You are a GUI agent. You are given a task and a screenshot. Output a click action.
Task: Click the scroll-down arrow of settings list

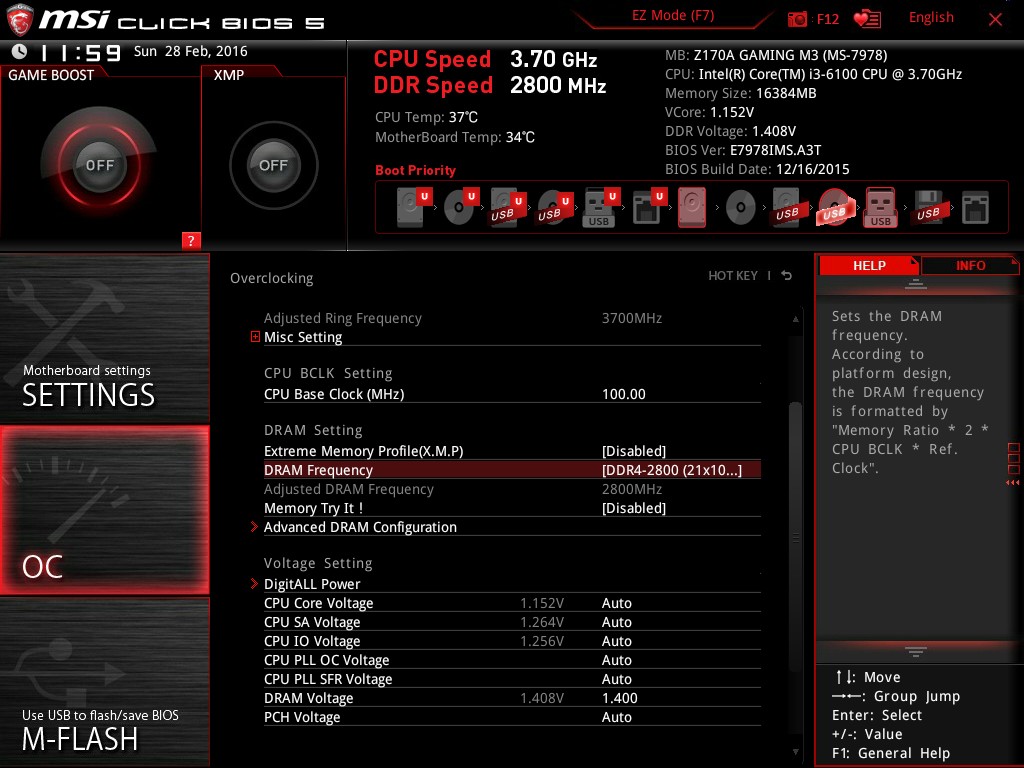coord(795,752)
